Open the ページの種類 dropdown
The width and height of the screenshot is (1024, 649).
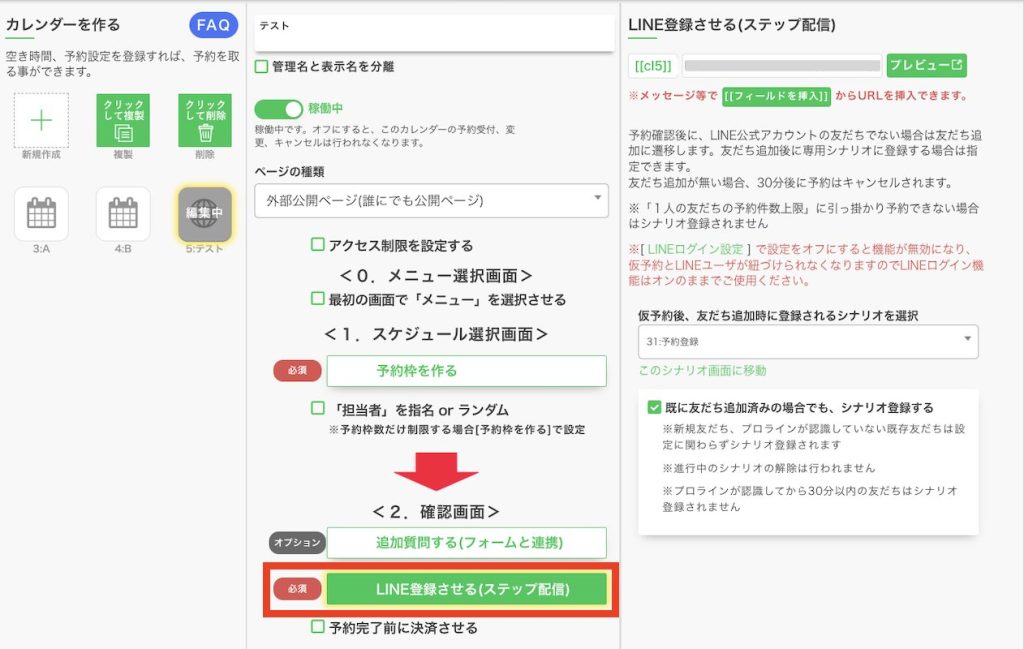431,201
